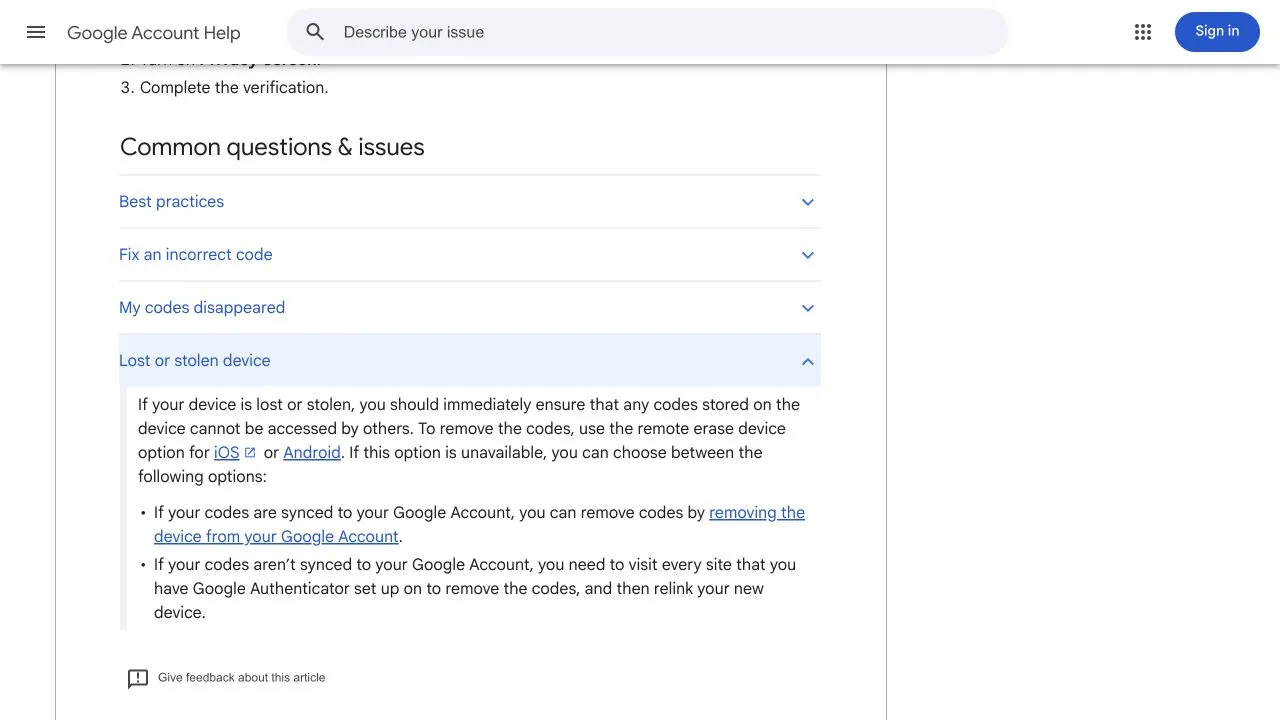This screenshot has height=720, width=1280.
Task: Click Lost or stolen device title text
Action: click(194, 361)
